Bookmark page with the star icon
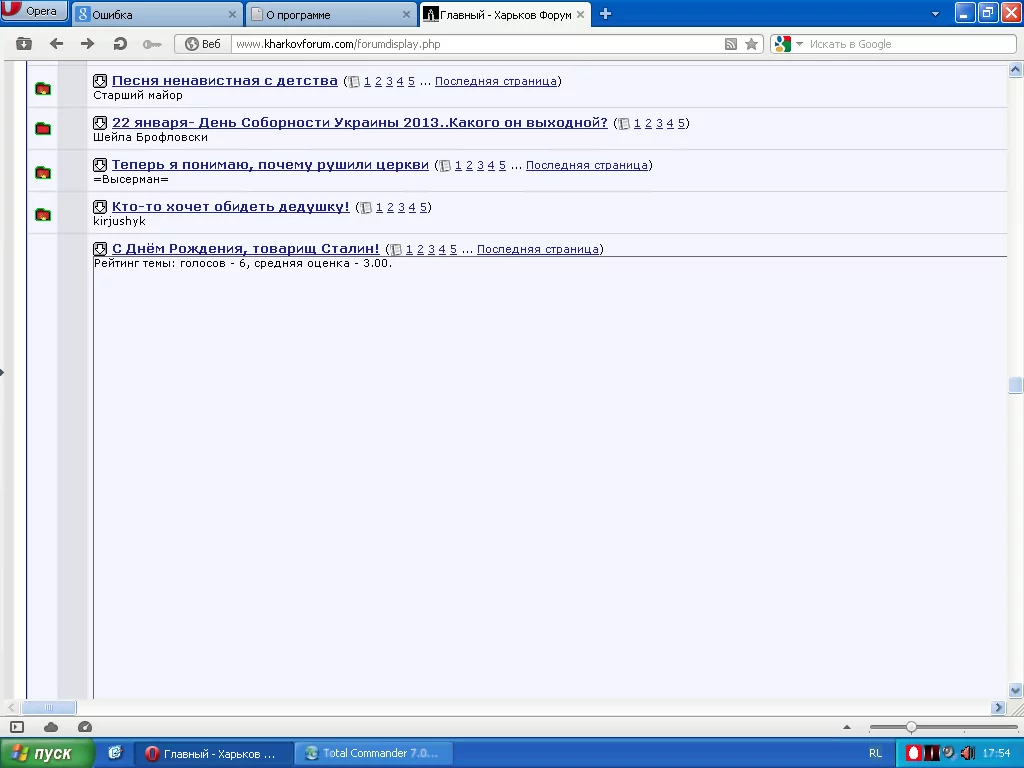 (x=752, y=44)
